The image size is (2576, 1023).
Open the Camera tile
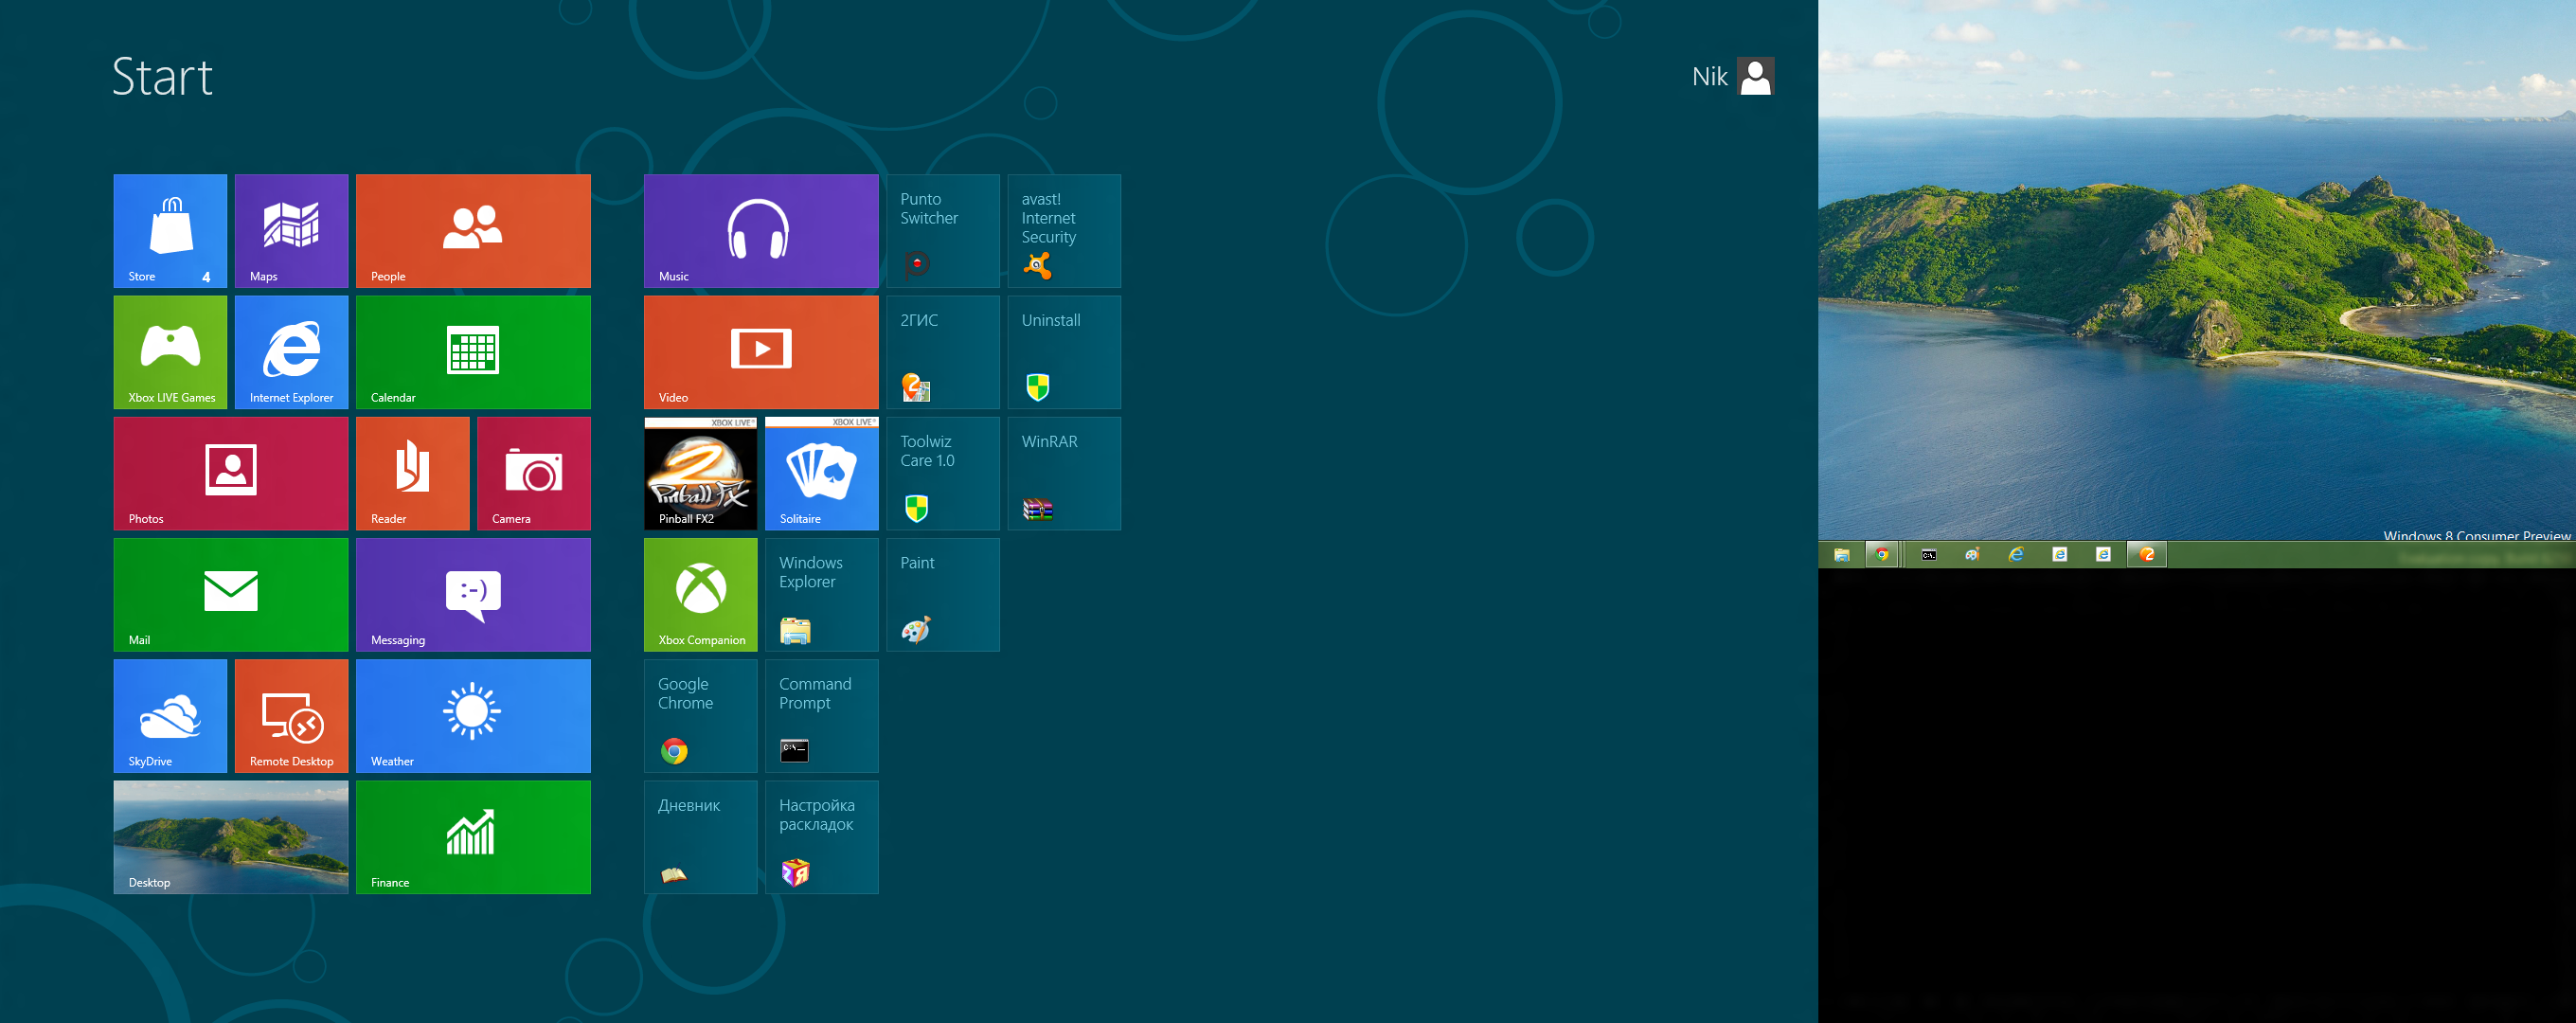click(x=534, y=473)
